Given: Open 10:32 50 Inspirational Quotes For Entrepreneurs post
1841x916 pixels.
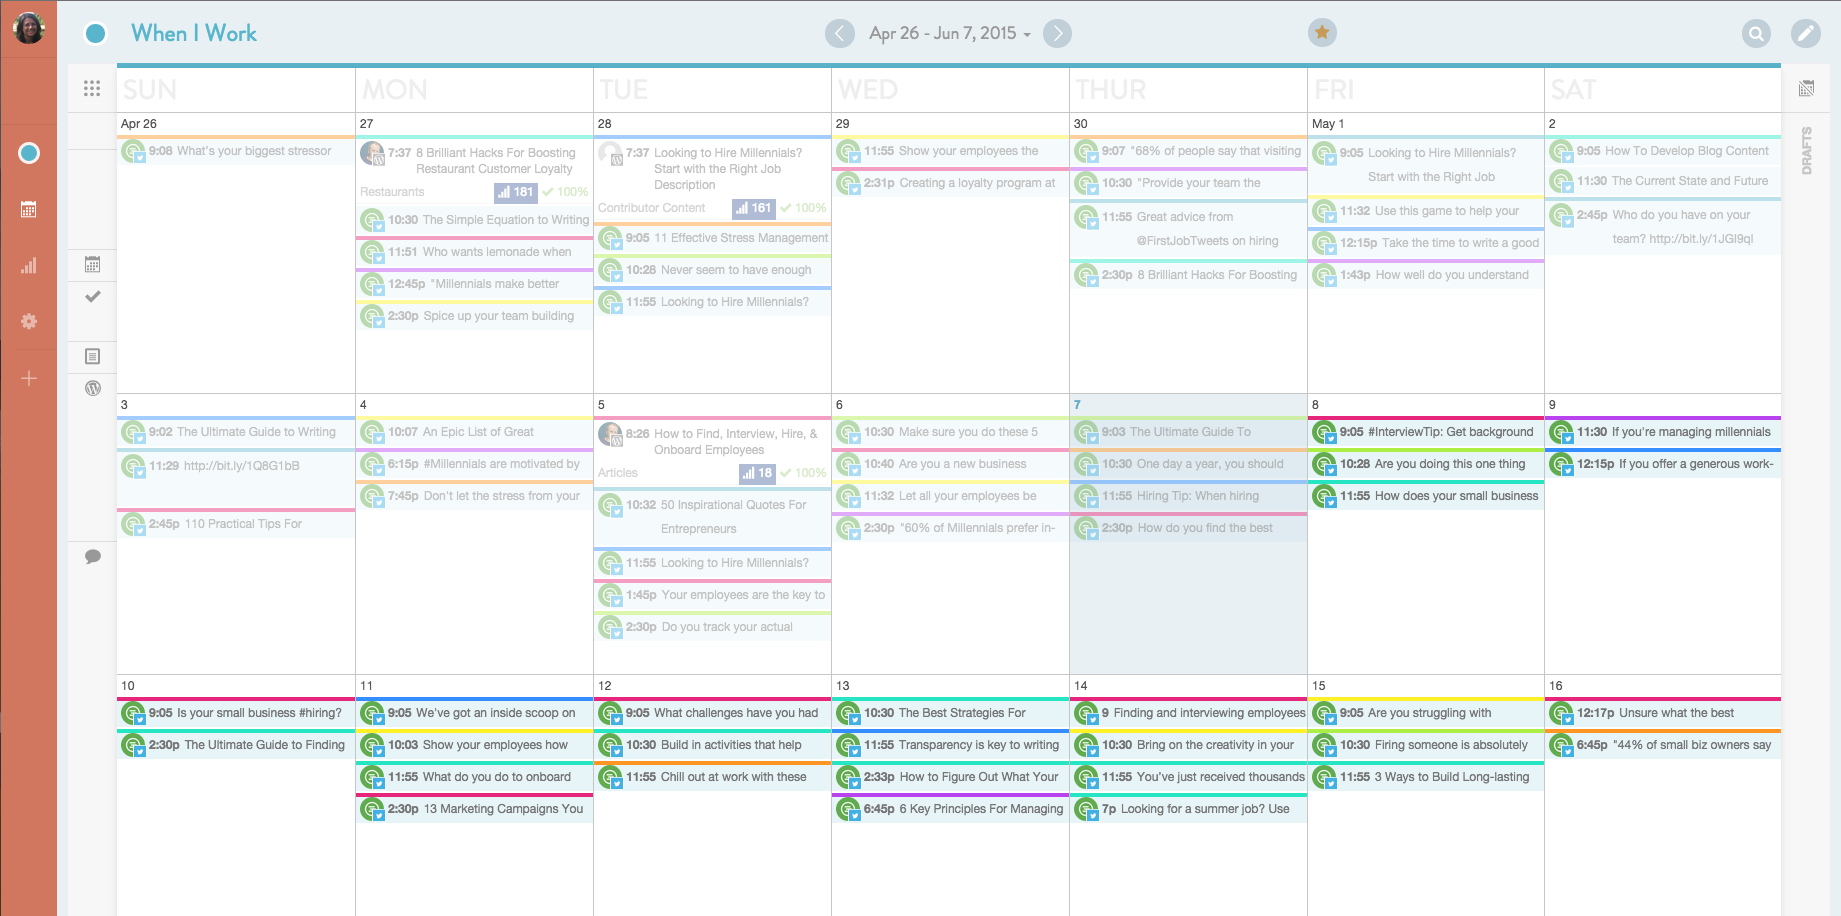Looking at the screenshot, I should [x=713, y=517].
